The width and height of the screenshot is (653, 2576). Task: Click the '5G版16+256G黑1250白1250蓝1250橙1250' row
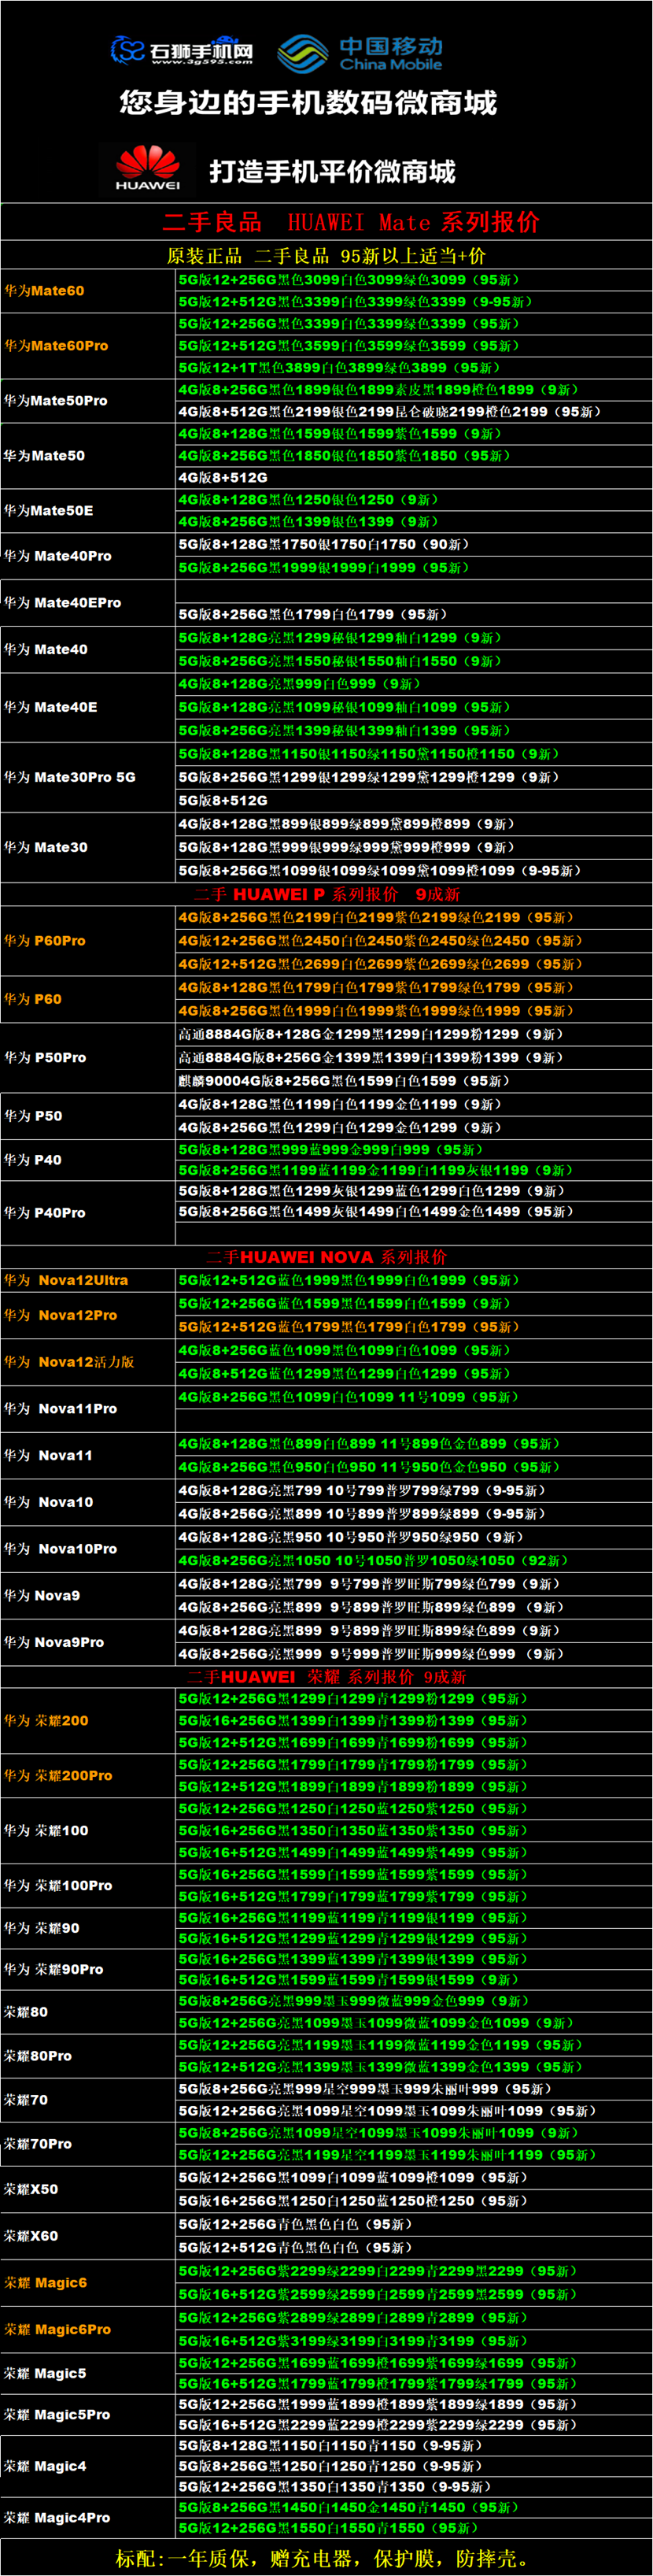pos(413,2201)
